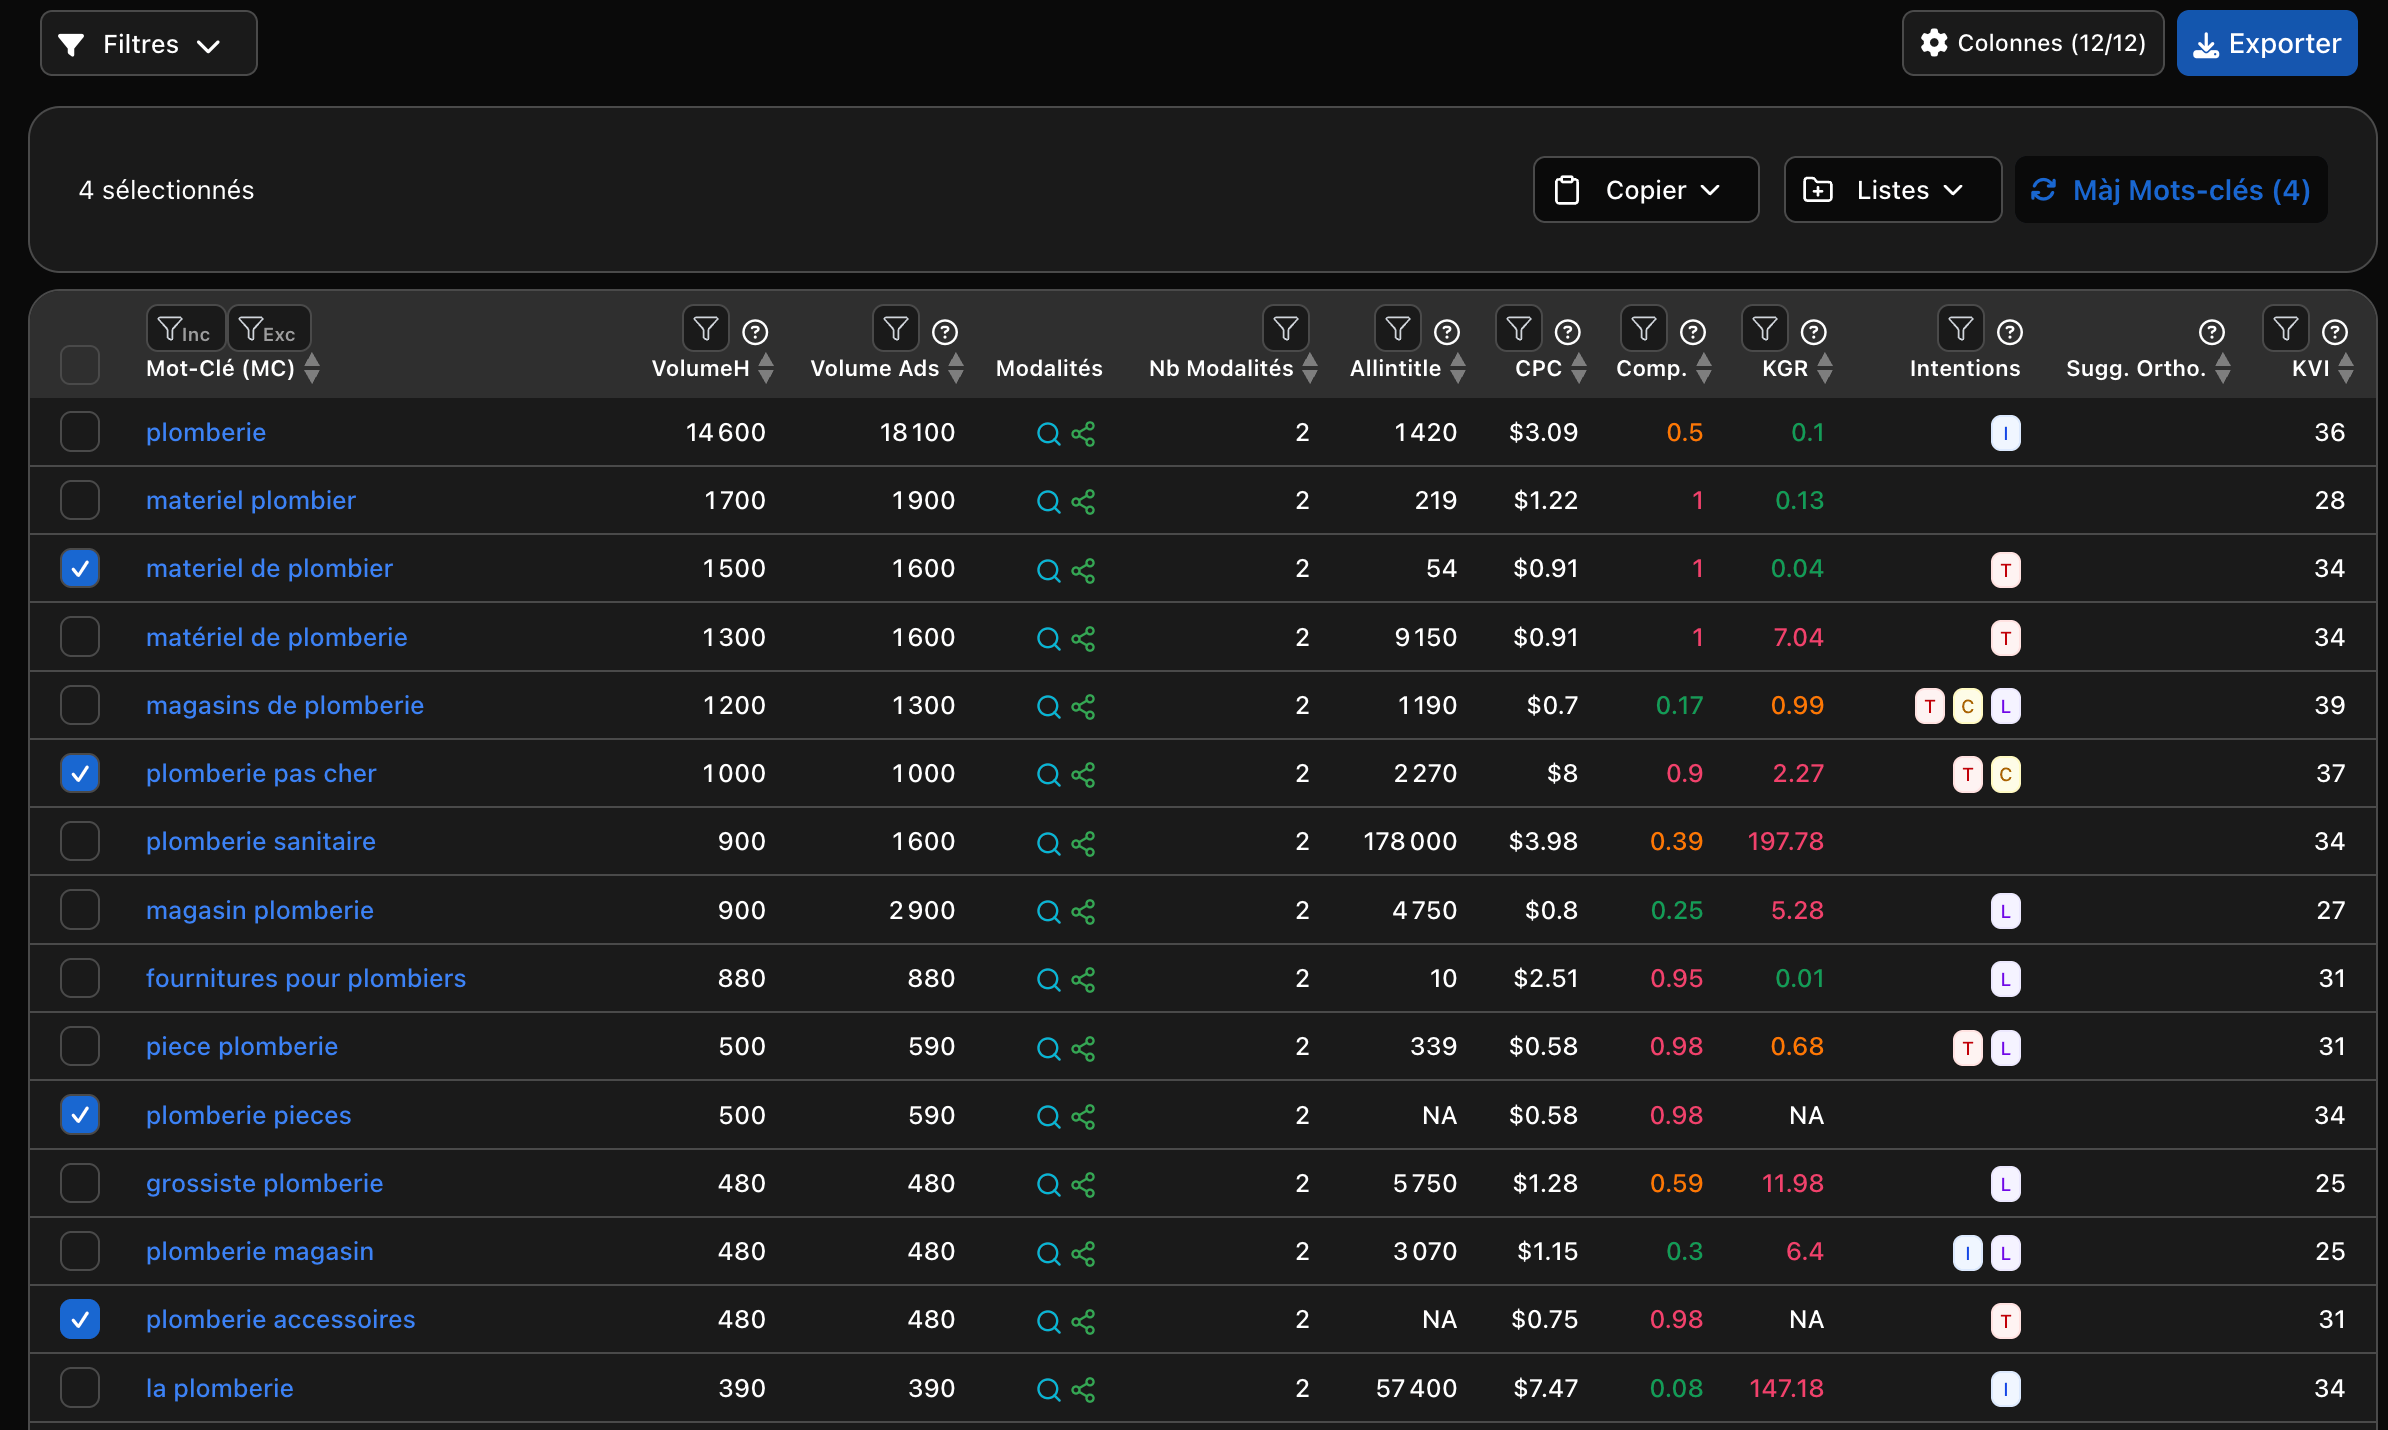This screenshot has height=1430, width=2388.
Task: Open the Copier dropdown menu
Action: click(x=1645, y=190)
